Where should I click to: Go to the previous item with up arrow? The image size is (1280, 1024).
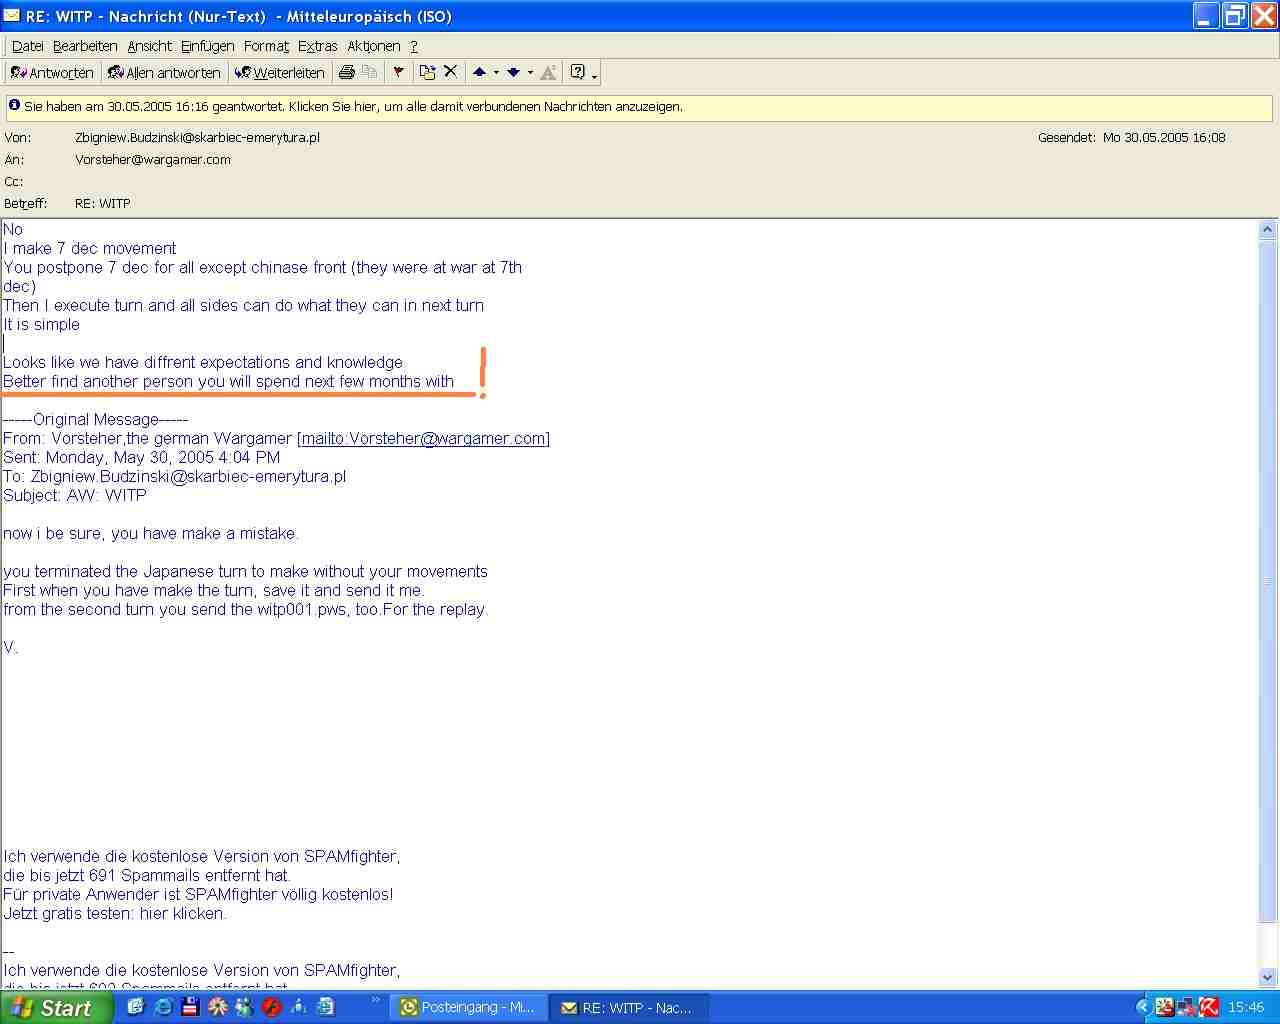(x=480, y=72)
